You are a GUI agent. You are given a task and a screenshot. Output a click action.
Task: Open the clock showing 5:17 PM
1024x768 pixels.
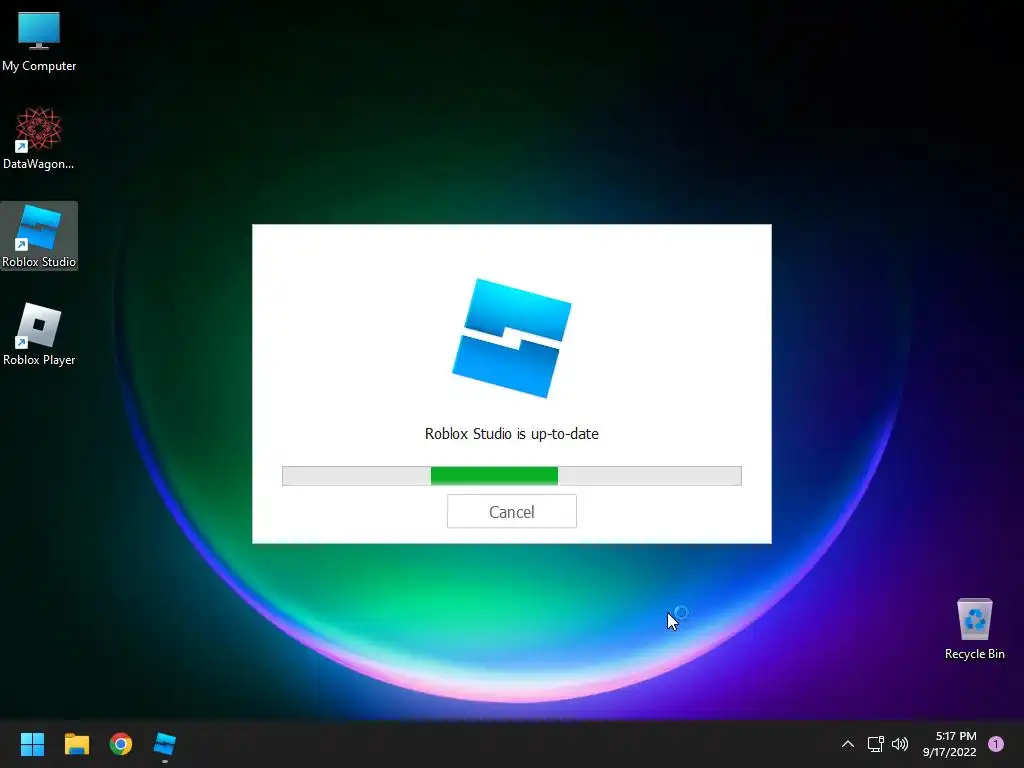[950, 744]
